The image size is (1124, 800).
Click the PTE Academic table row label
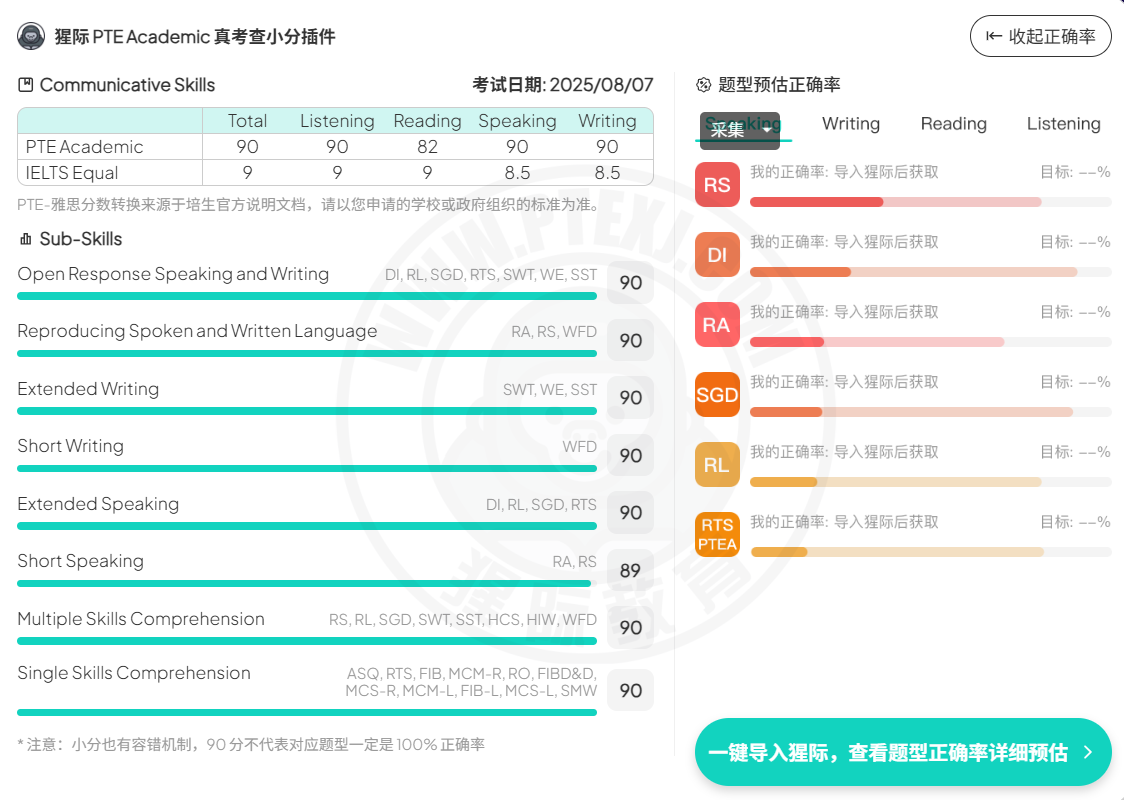[85, 147]
